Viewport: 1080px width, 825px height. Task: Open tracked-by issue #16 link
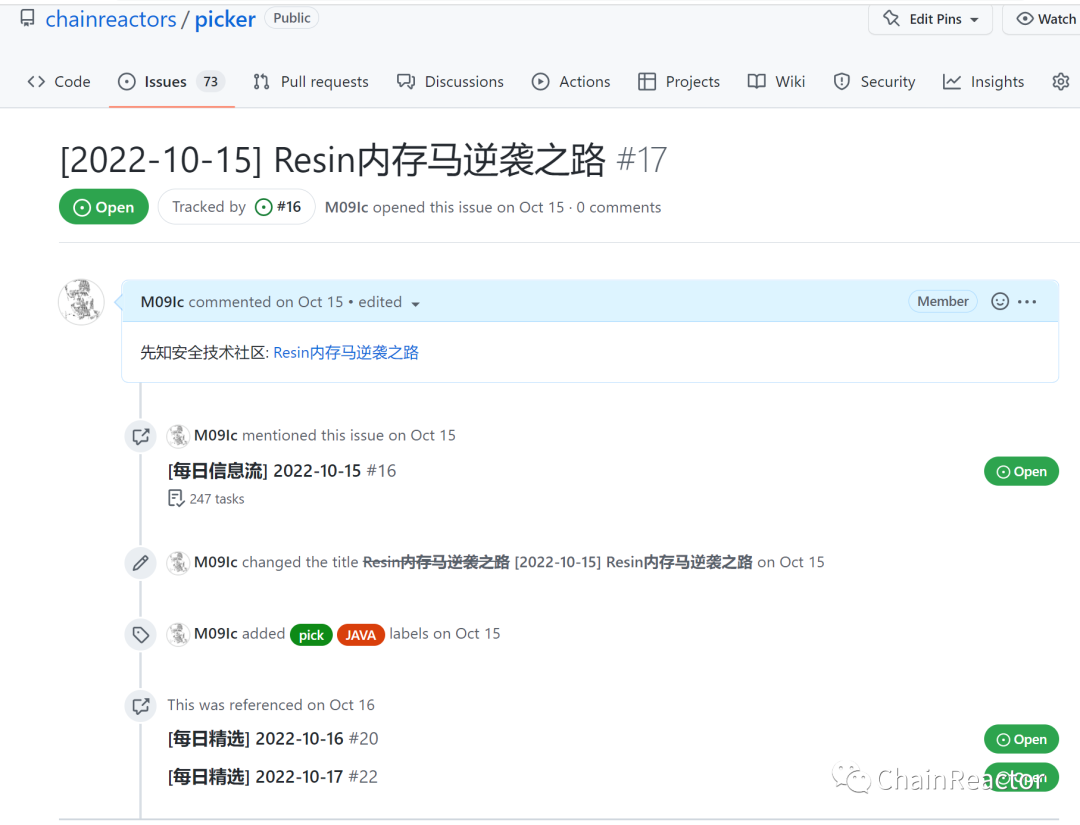click(x=278, y=207)
